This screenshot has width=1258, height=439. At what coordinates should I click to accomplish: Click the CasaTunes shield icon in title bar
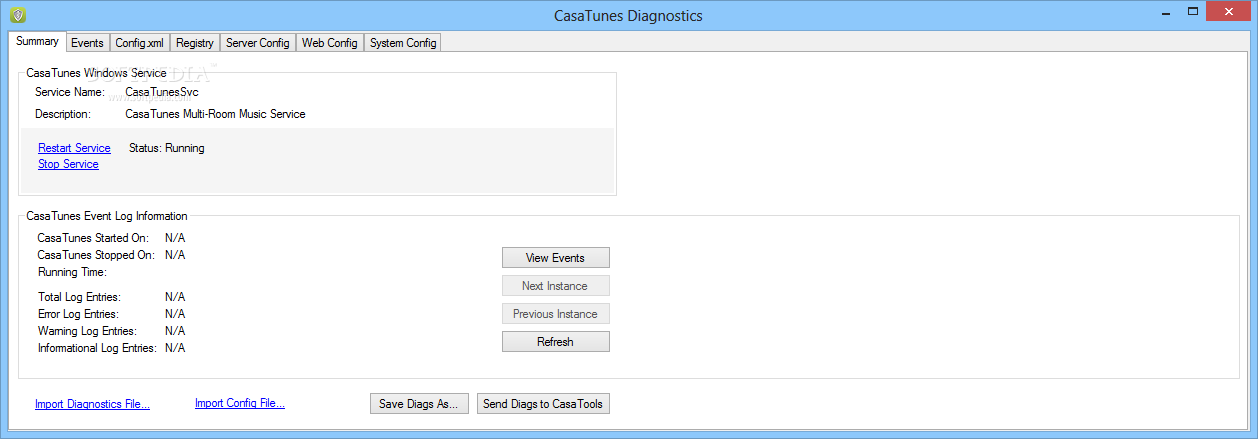tap(17, 15)
